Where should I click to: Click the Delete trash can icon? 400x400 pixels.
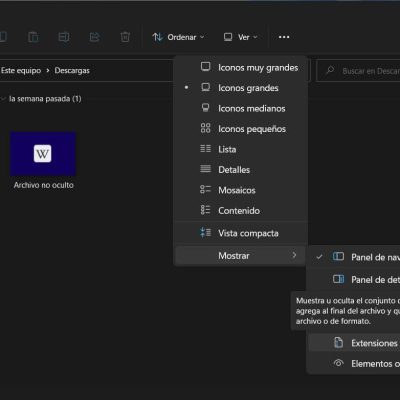pos(125,37)
